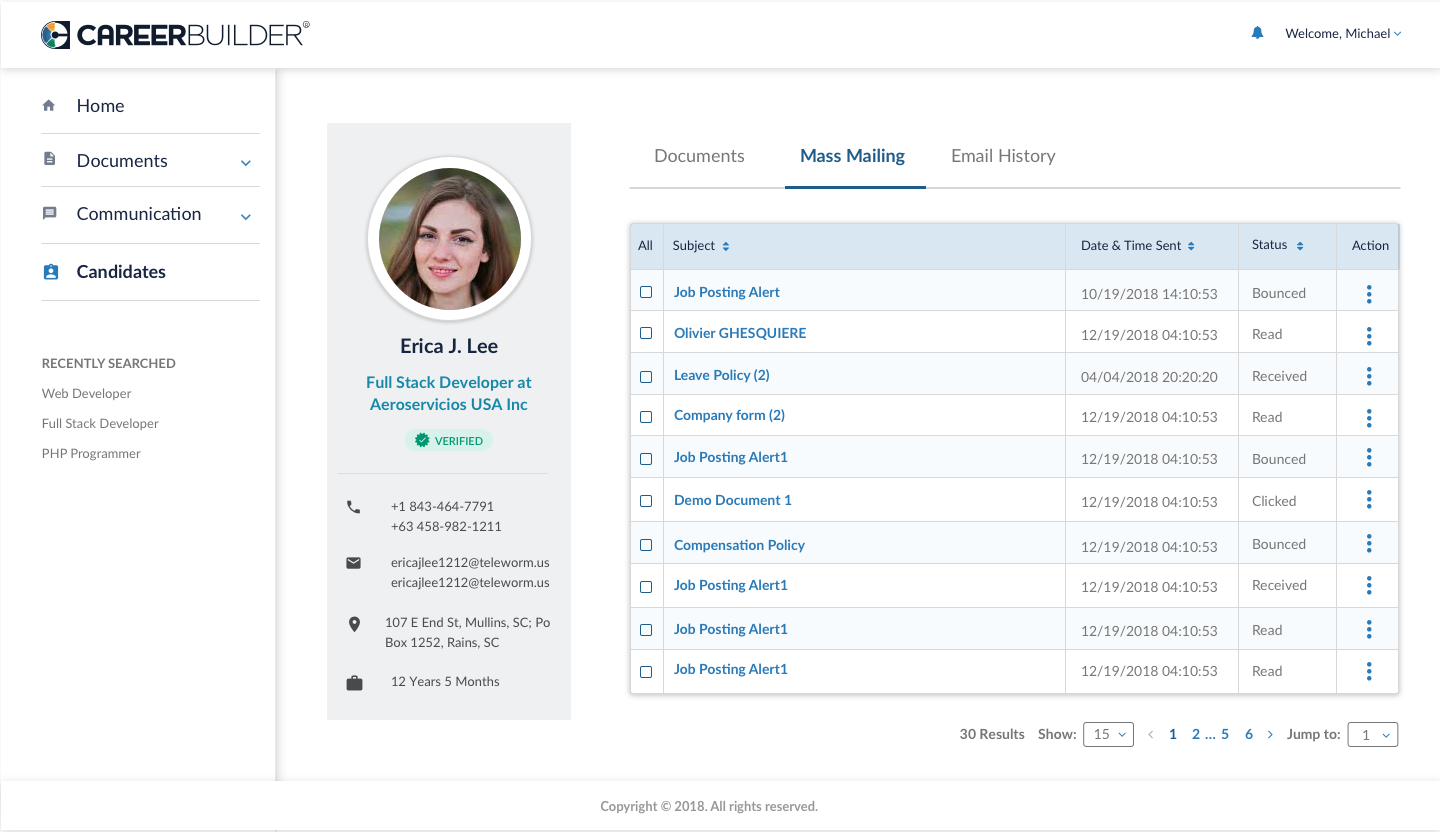1440x832 pixels.
Task: Go to next page arrow
Action: point(1270,734)
